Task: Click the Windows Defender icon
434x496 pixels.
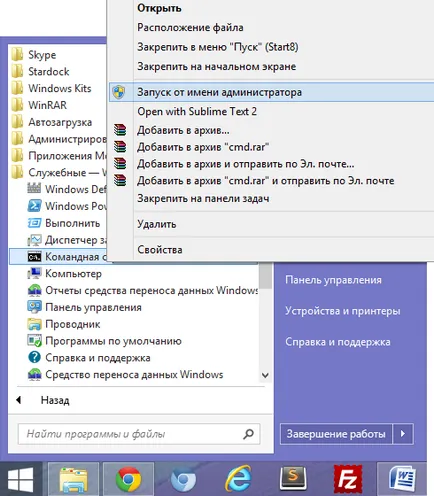Action: [x=34, y=189]
